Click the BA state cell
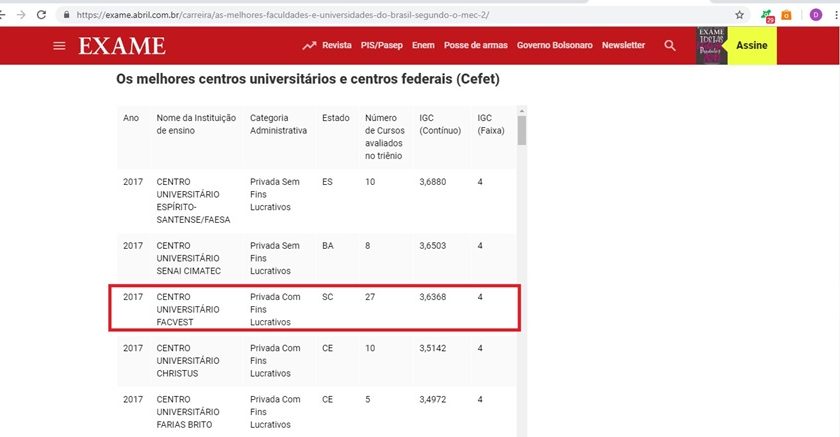The width and height of the screenshot is (840, 437). coord(328,246)
